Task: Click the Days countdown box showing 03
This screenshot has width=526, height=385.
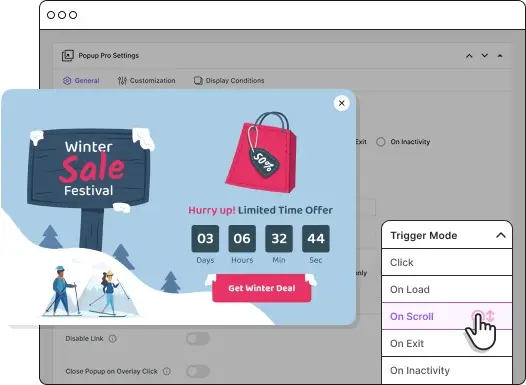Action: [205, 238]
